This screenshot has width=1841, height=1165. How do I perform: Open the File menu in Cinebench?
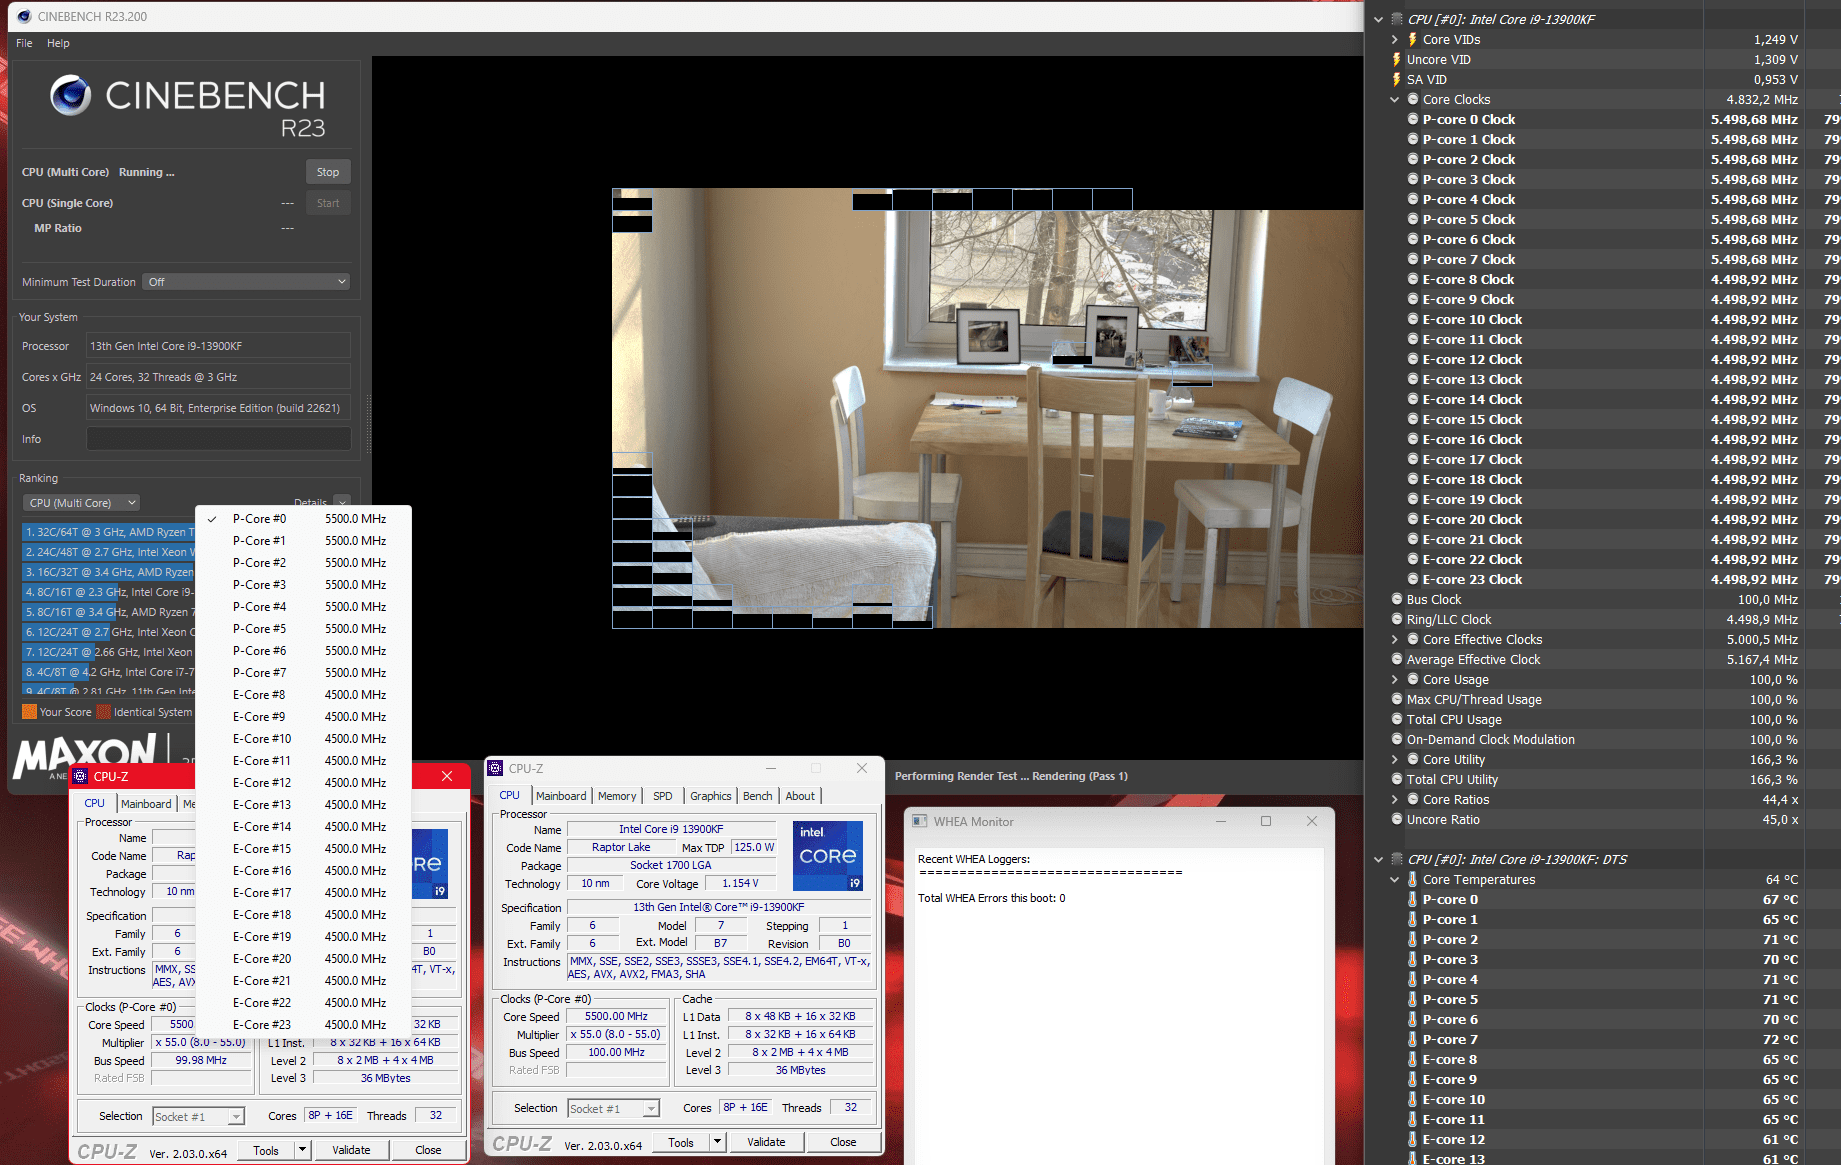24,43
